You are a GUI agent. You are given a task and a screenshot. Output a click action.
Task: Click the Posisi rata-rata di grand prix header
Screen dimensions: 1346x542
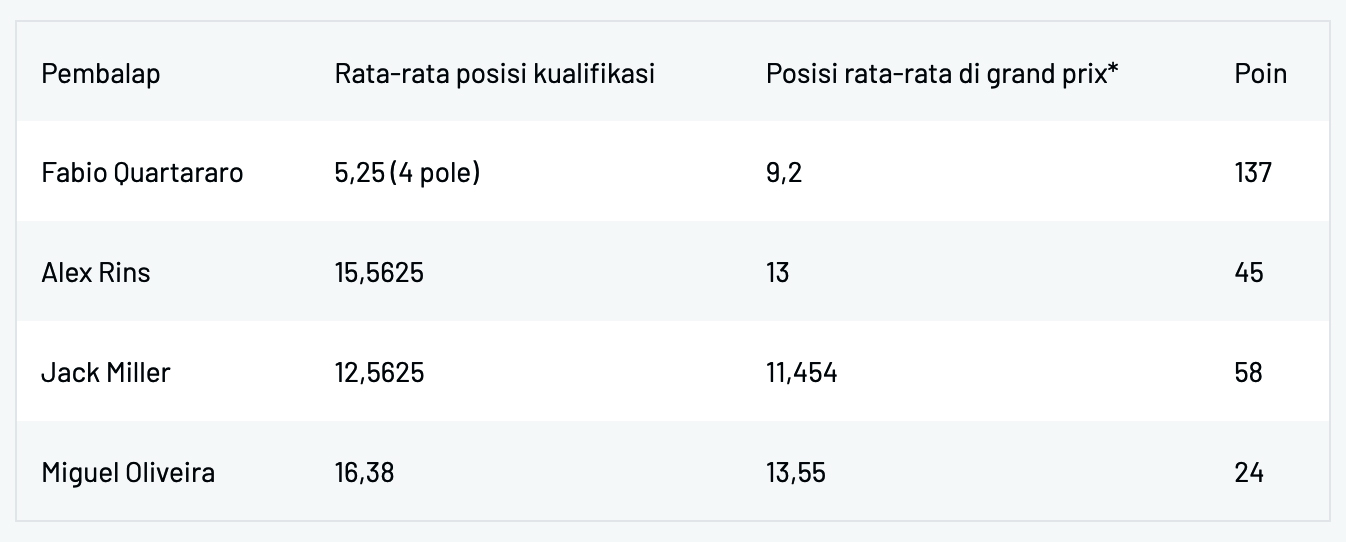point(942,74)
